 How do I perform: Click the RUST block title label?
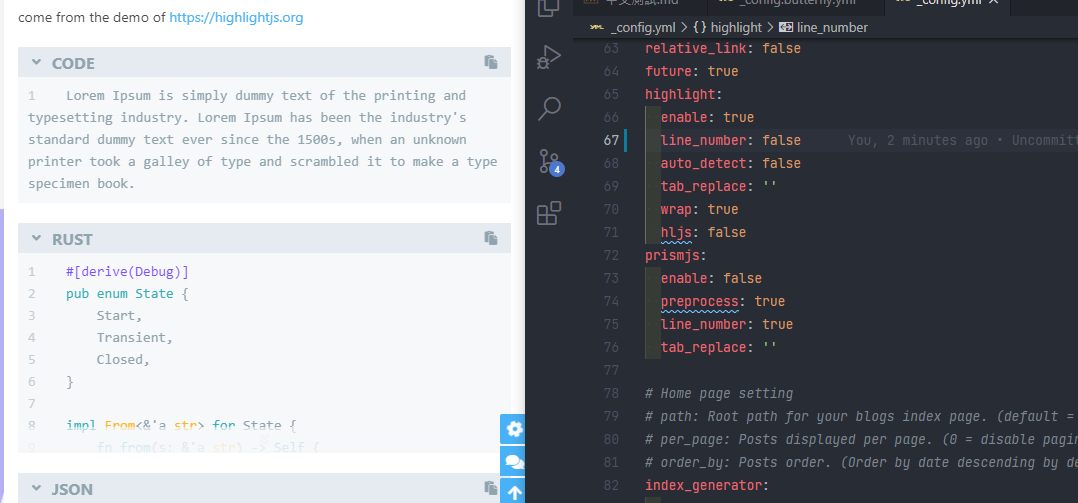tap(72, 239)
